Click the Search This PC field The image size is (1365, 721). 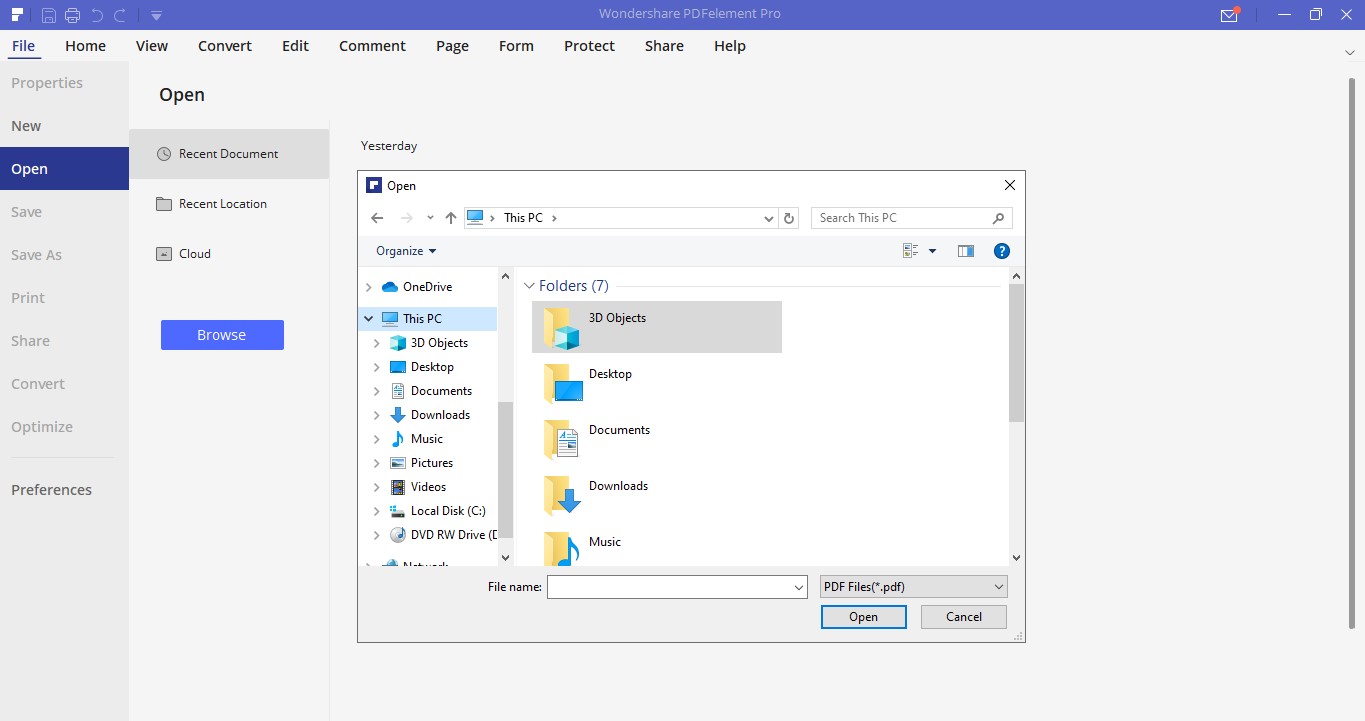point(911,218)
